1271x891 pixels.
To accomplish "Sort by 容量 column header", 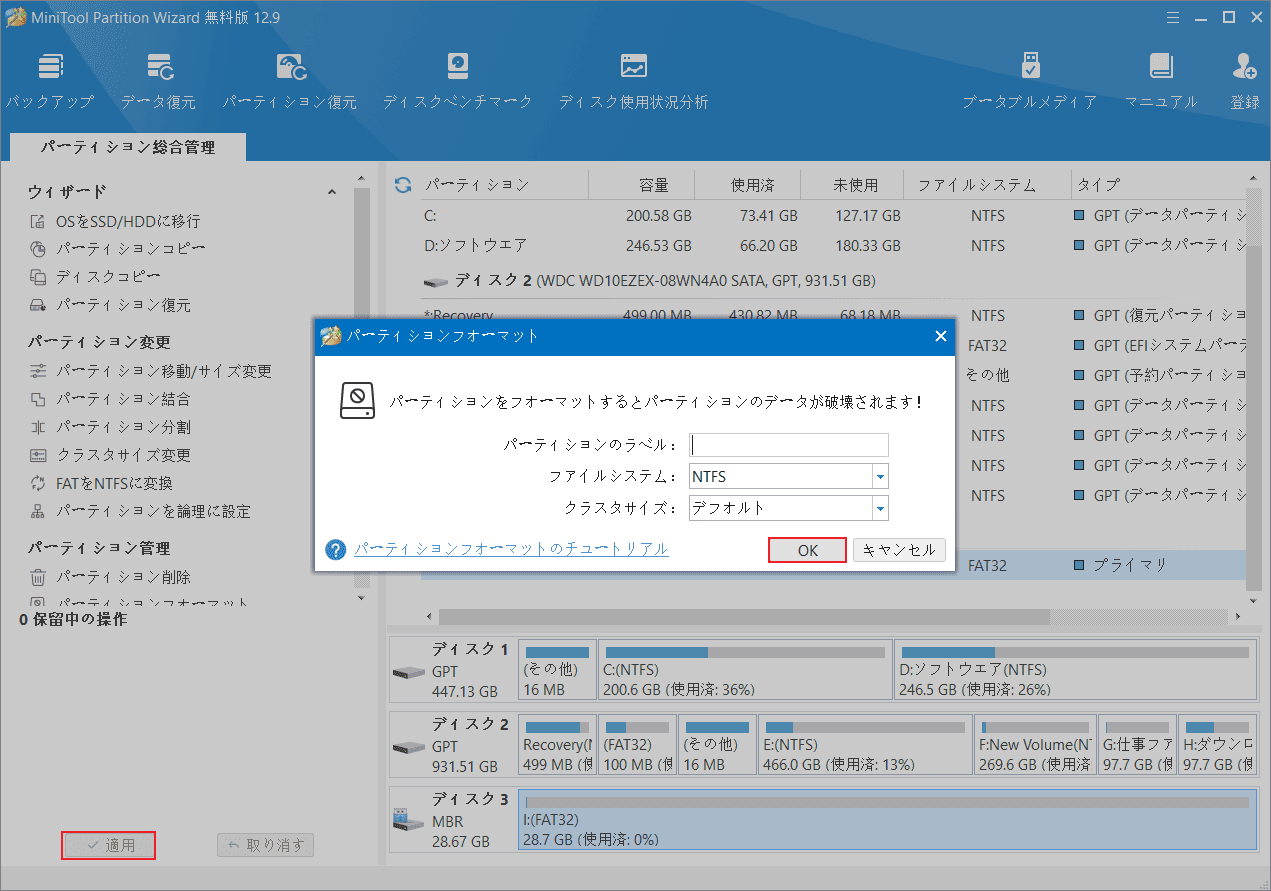I will pos(654,185).
